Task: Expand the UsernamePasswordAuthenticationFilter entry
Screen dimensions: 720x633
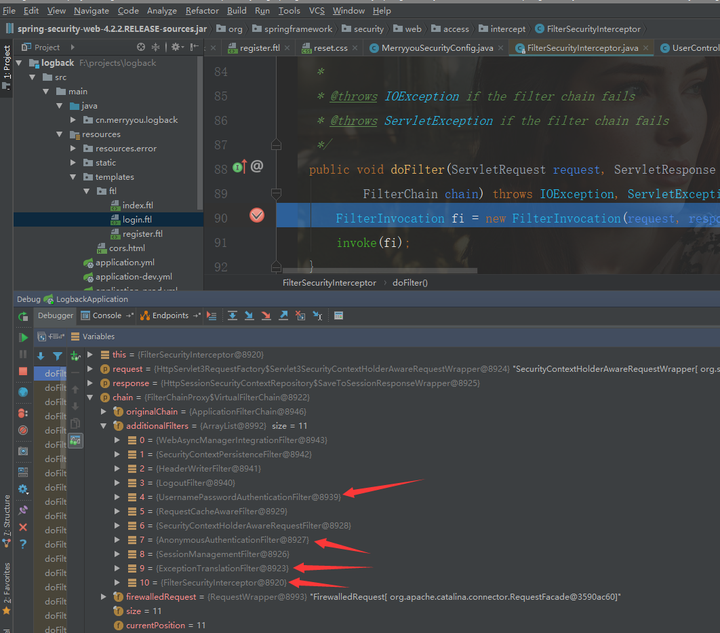Action: (117, 497)
